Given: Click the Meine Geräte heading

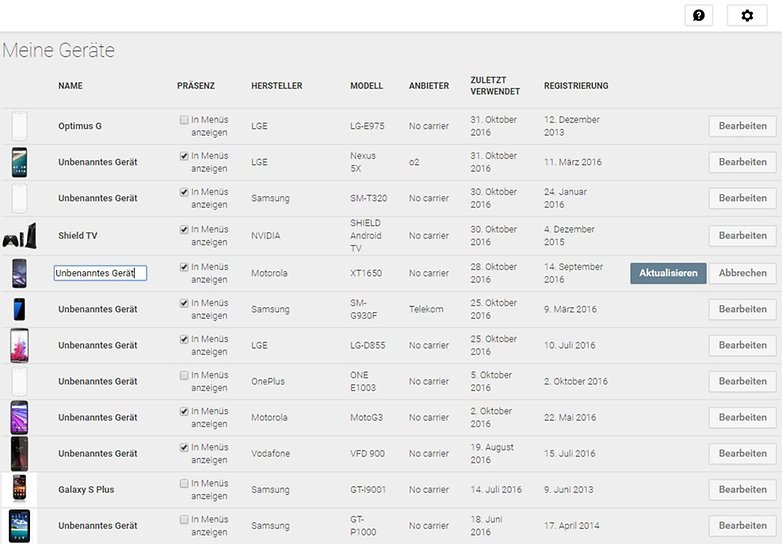Looking at the screenshot, I should coord(59,50).
